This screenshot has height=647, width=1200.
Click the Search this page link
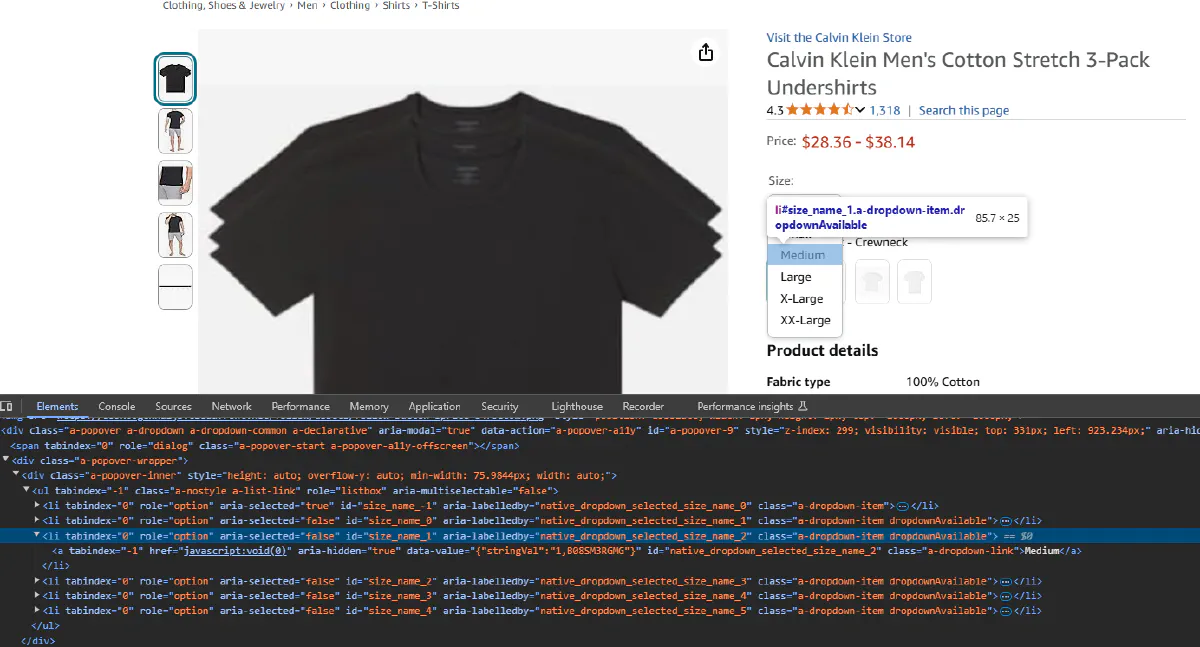(x=964, y=110)
